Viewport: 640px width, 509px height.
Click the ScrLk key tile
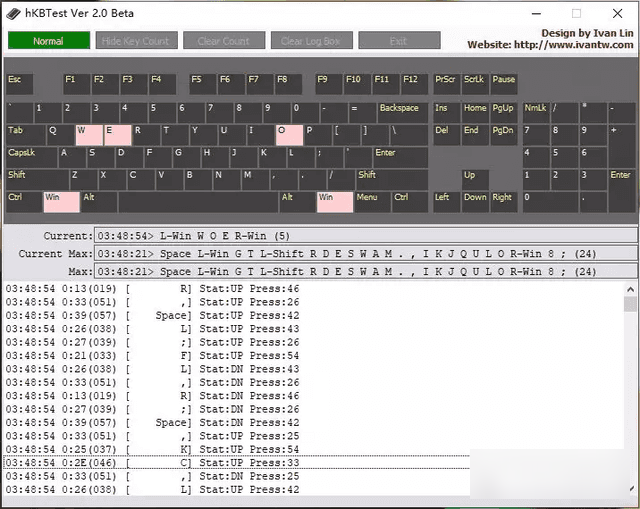tap(475, 84)
